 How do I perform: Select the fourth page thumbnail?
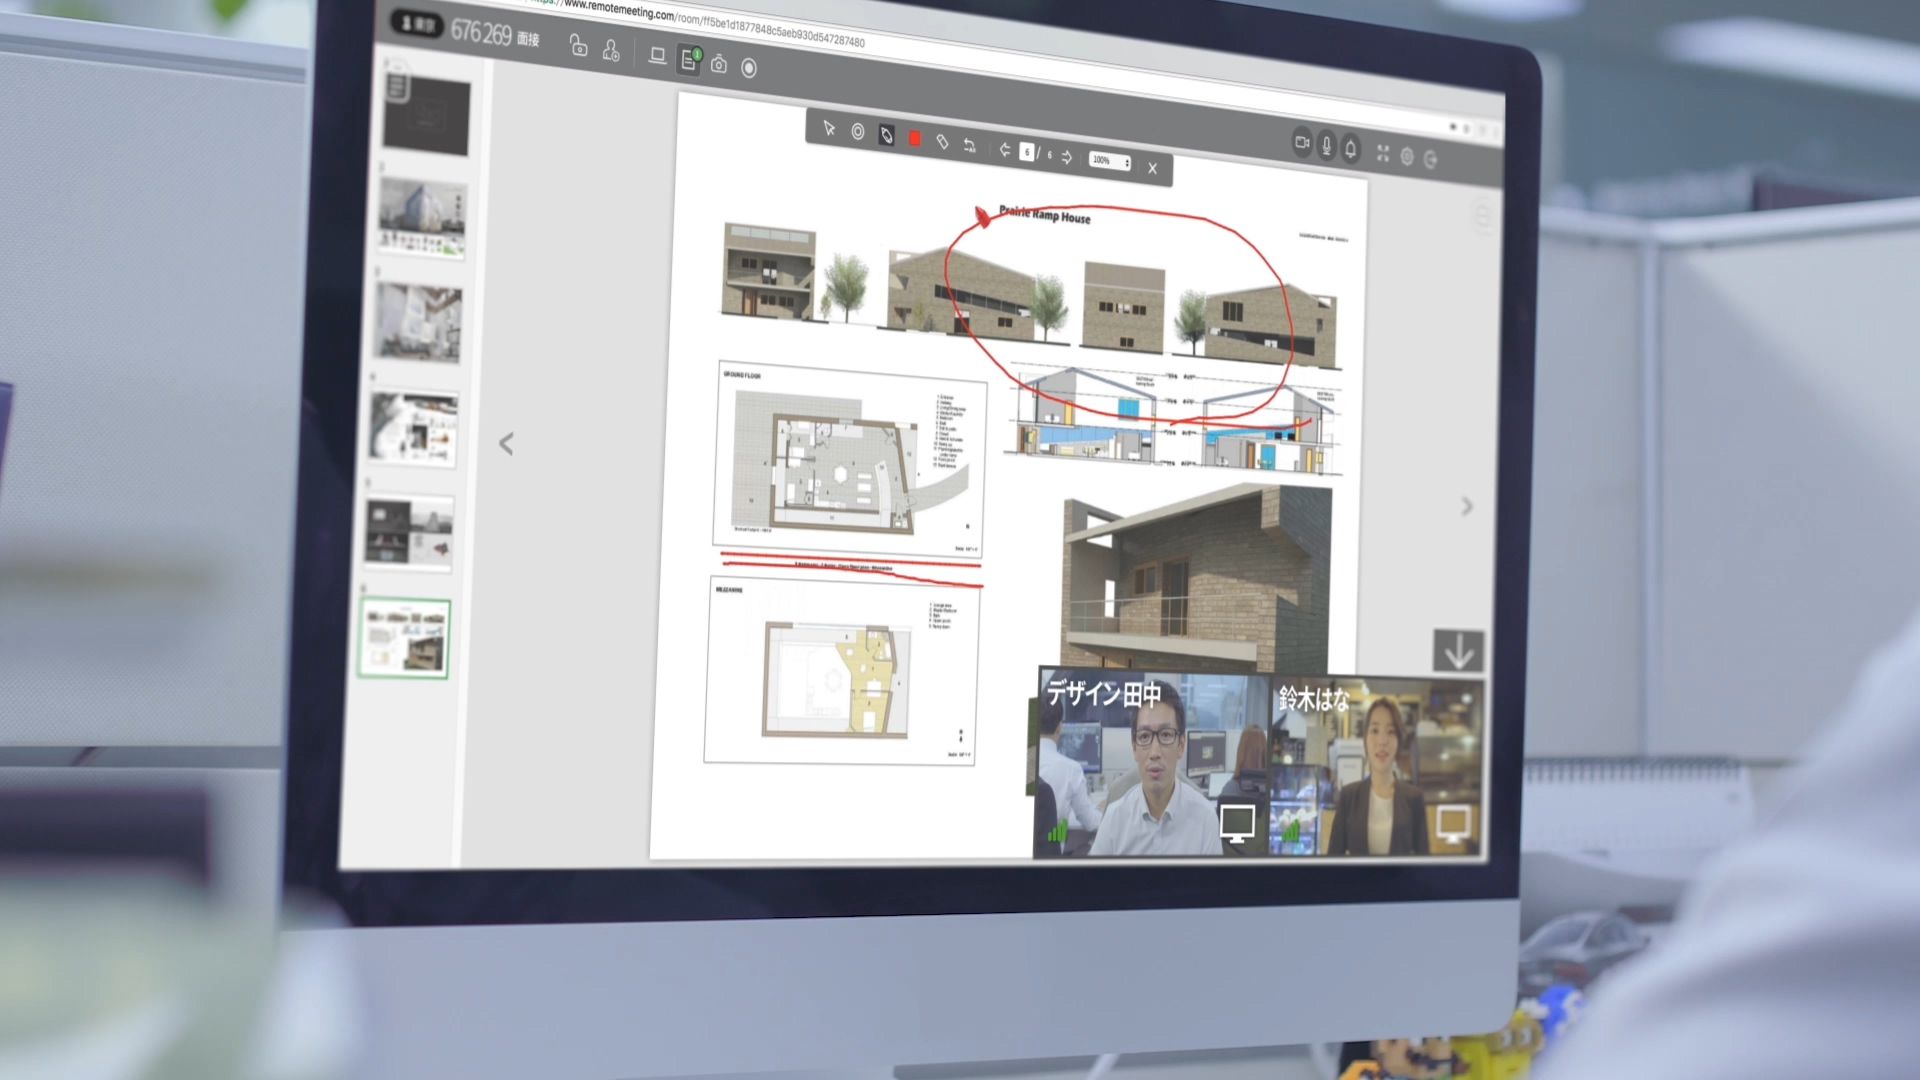coord(413,429)
